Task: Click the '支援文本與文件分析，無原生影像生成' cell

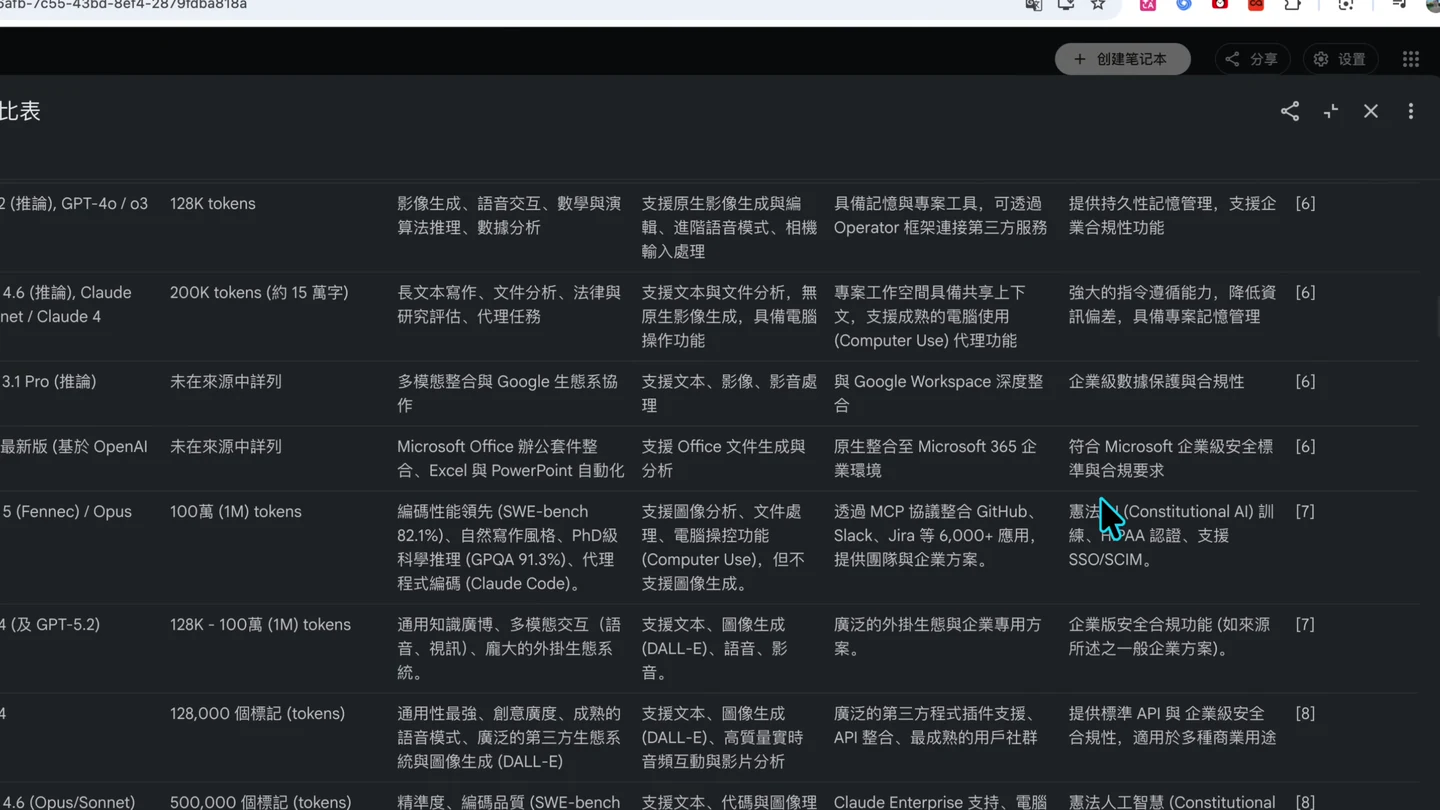Action: pos(729,316)
